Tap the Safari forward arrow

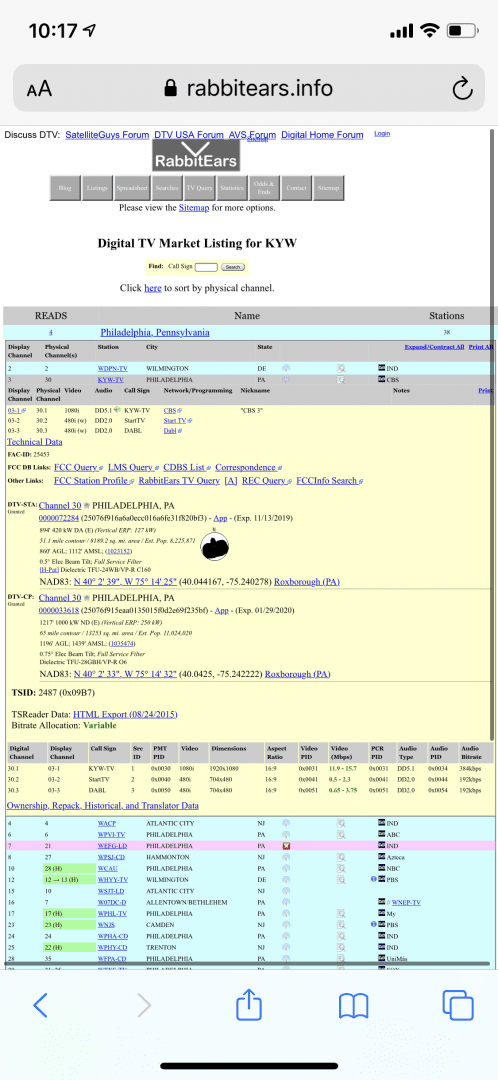[145, 1006]
